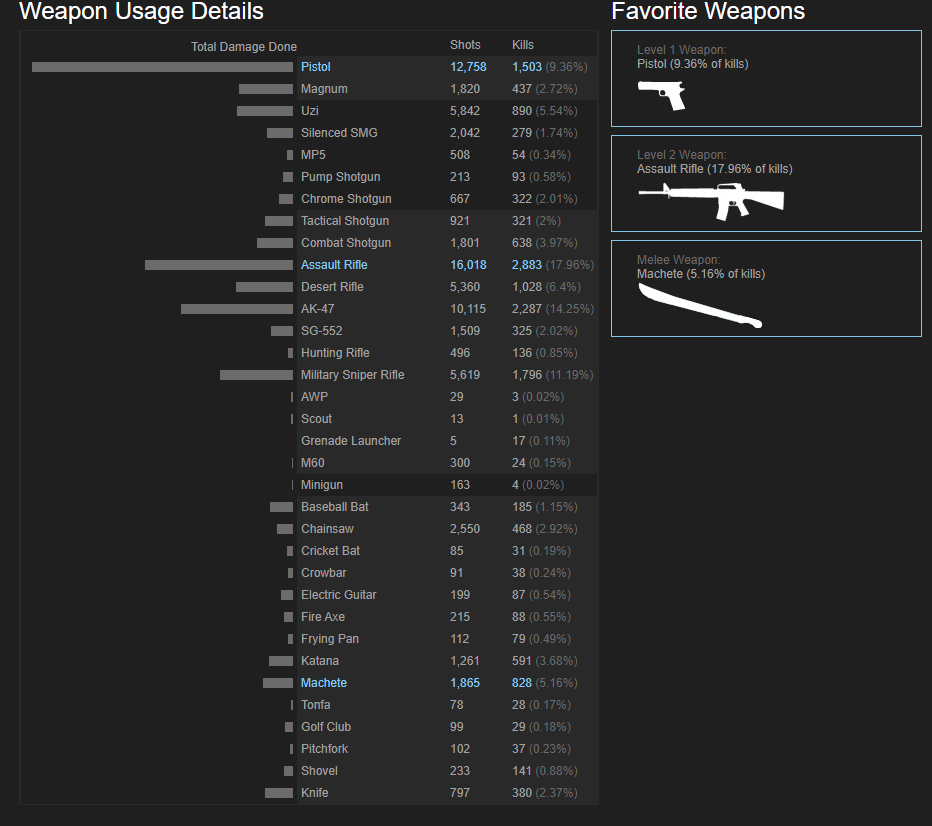Click the Military Sniper Rifle damage bar
The height and width of the screenshot is (826, 932).
point(256,374)
